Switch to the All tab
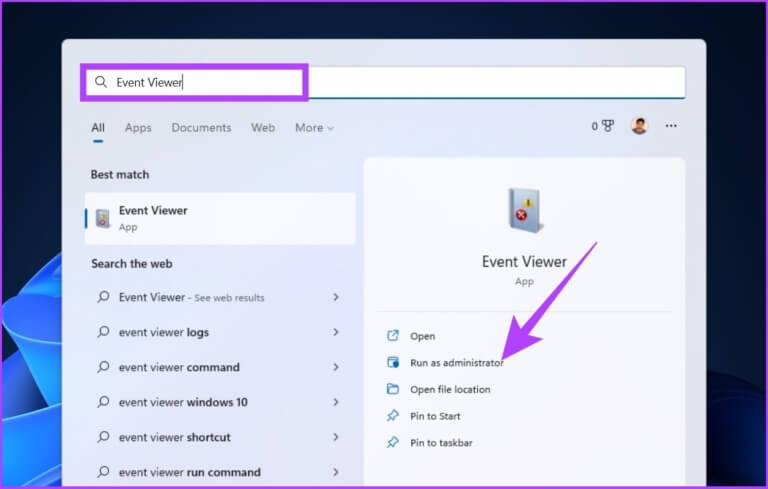768x489 pixels. (98, 128)
